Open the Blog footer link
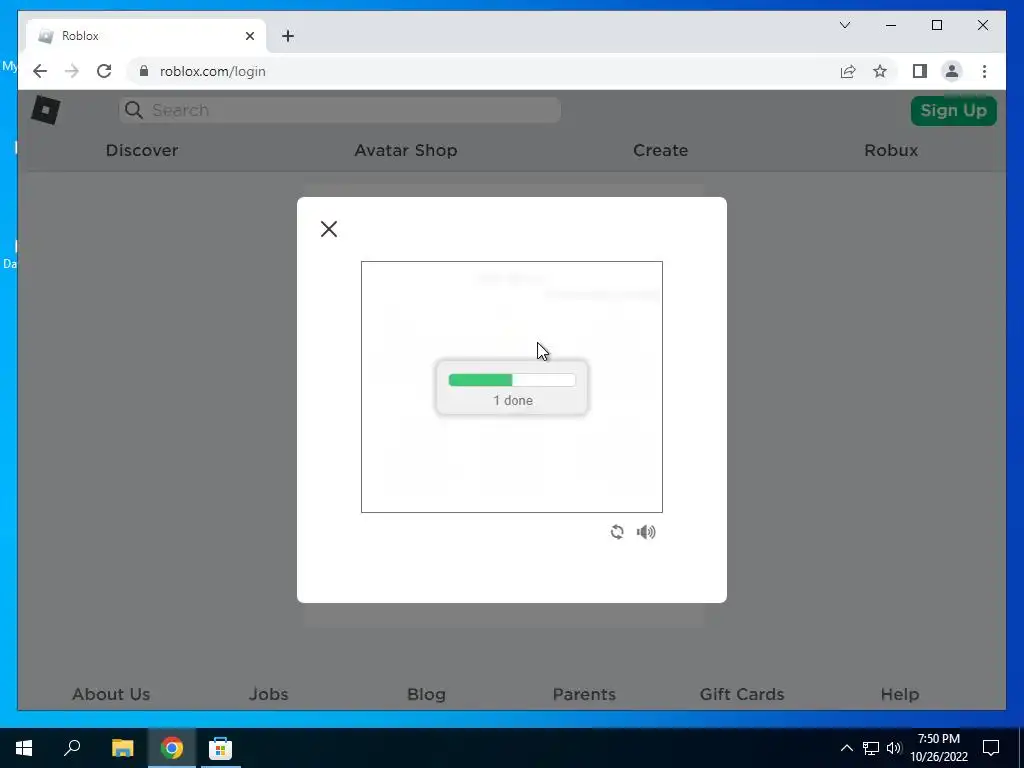1024x768 pixels. pos(426,694)
